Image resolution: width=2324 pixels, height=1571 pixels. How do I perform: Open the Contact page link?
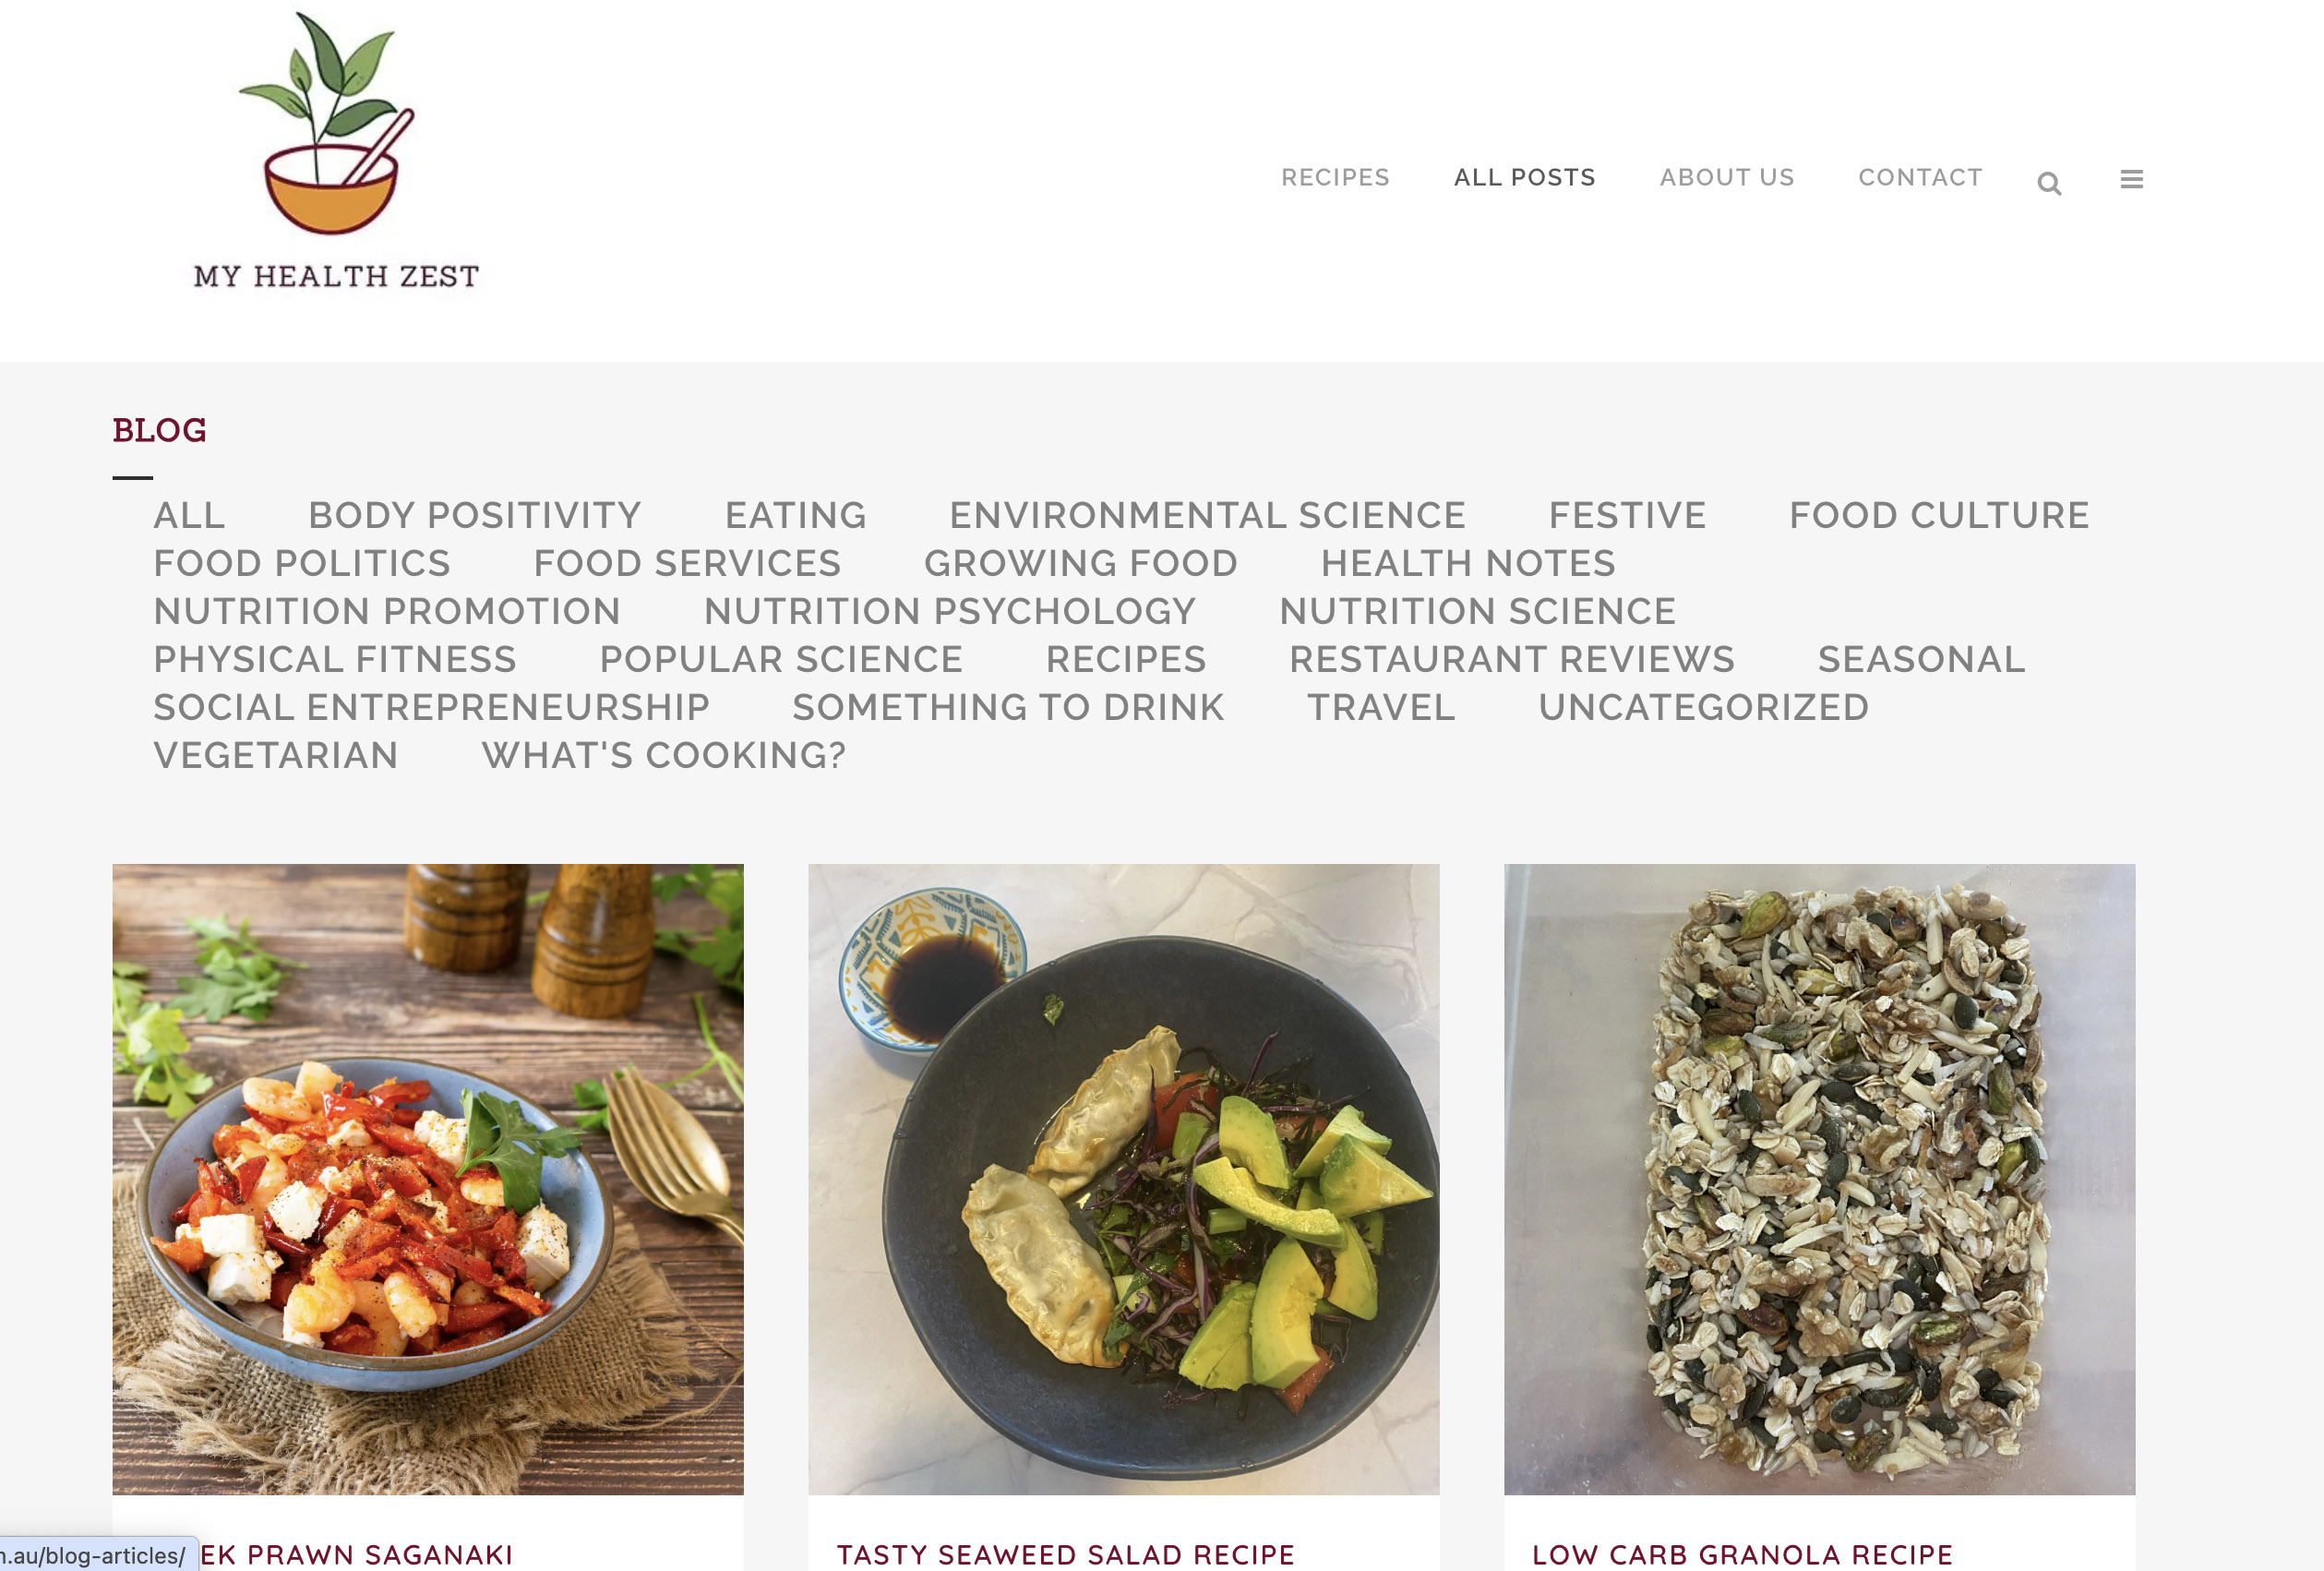tap(1920, 177)
